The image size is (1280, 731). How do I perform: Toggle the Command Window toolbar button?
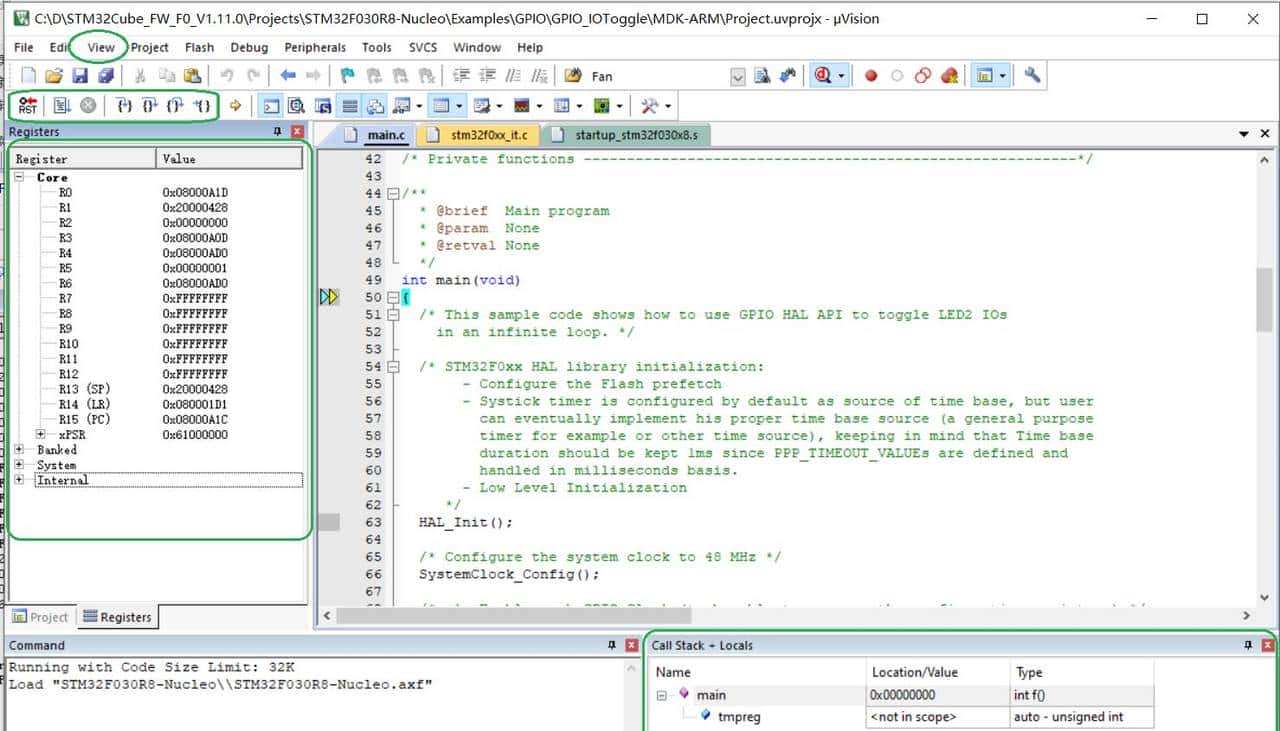coord(271,105)
